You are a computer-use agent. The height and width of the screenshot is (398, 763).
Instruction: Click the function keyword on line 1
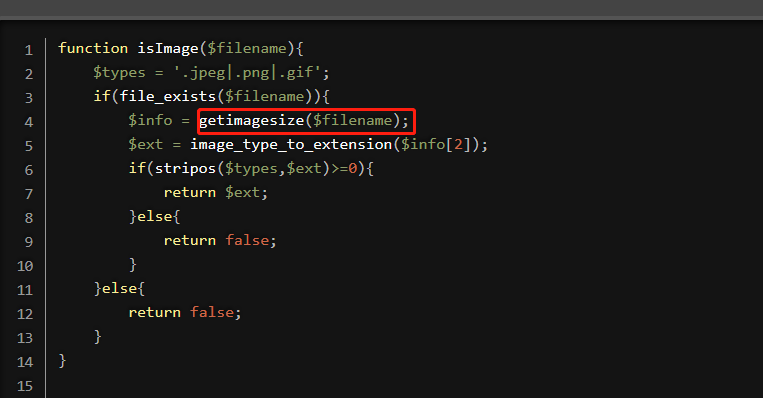point(93,49)
